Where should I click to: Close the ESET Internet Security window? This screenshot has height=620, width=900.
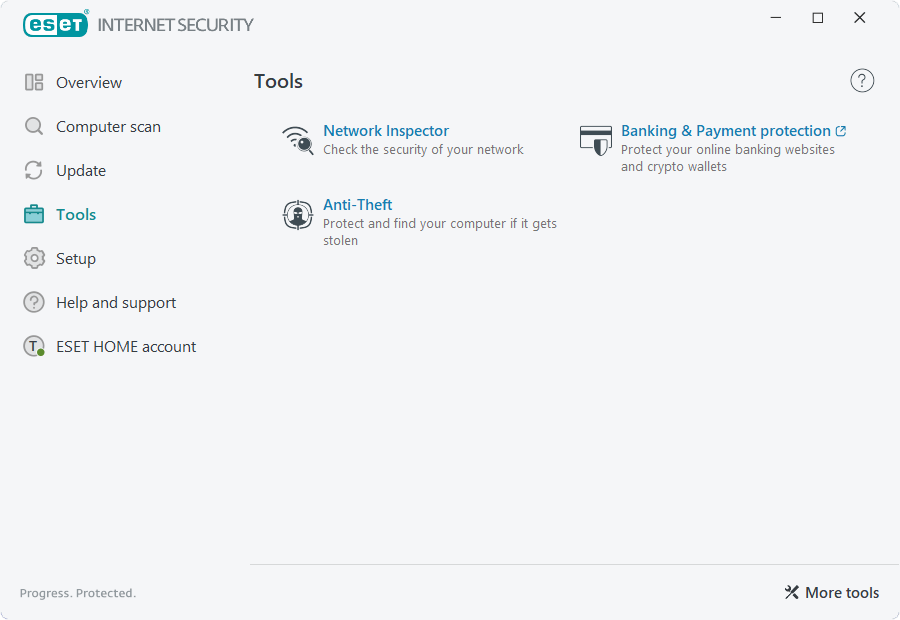tap(860, 18)
